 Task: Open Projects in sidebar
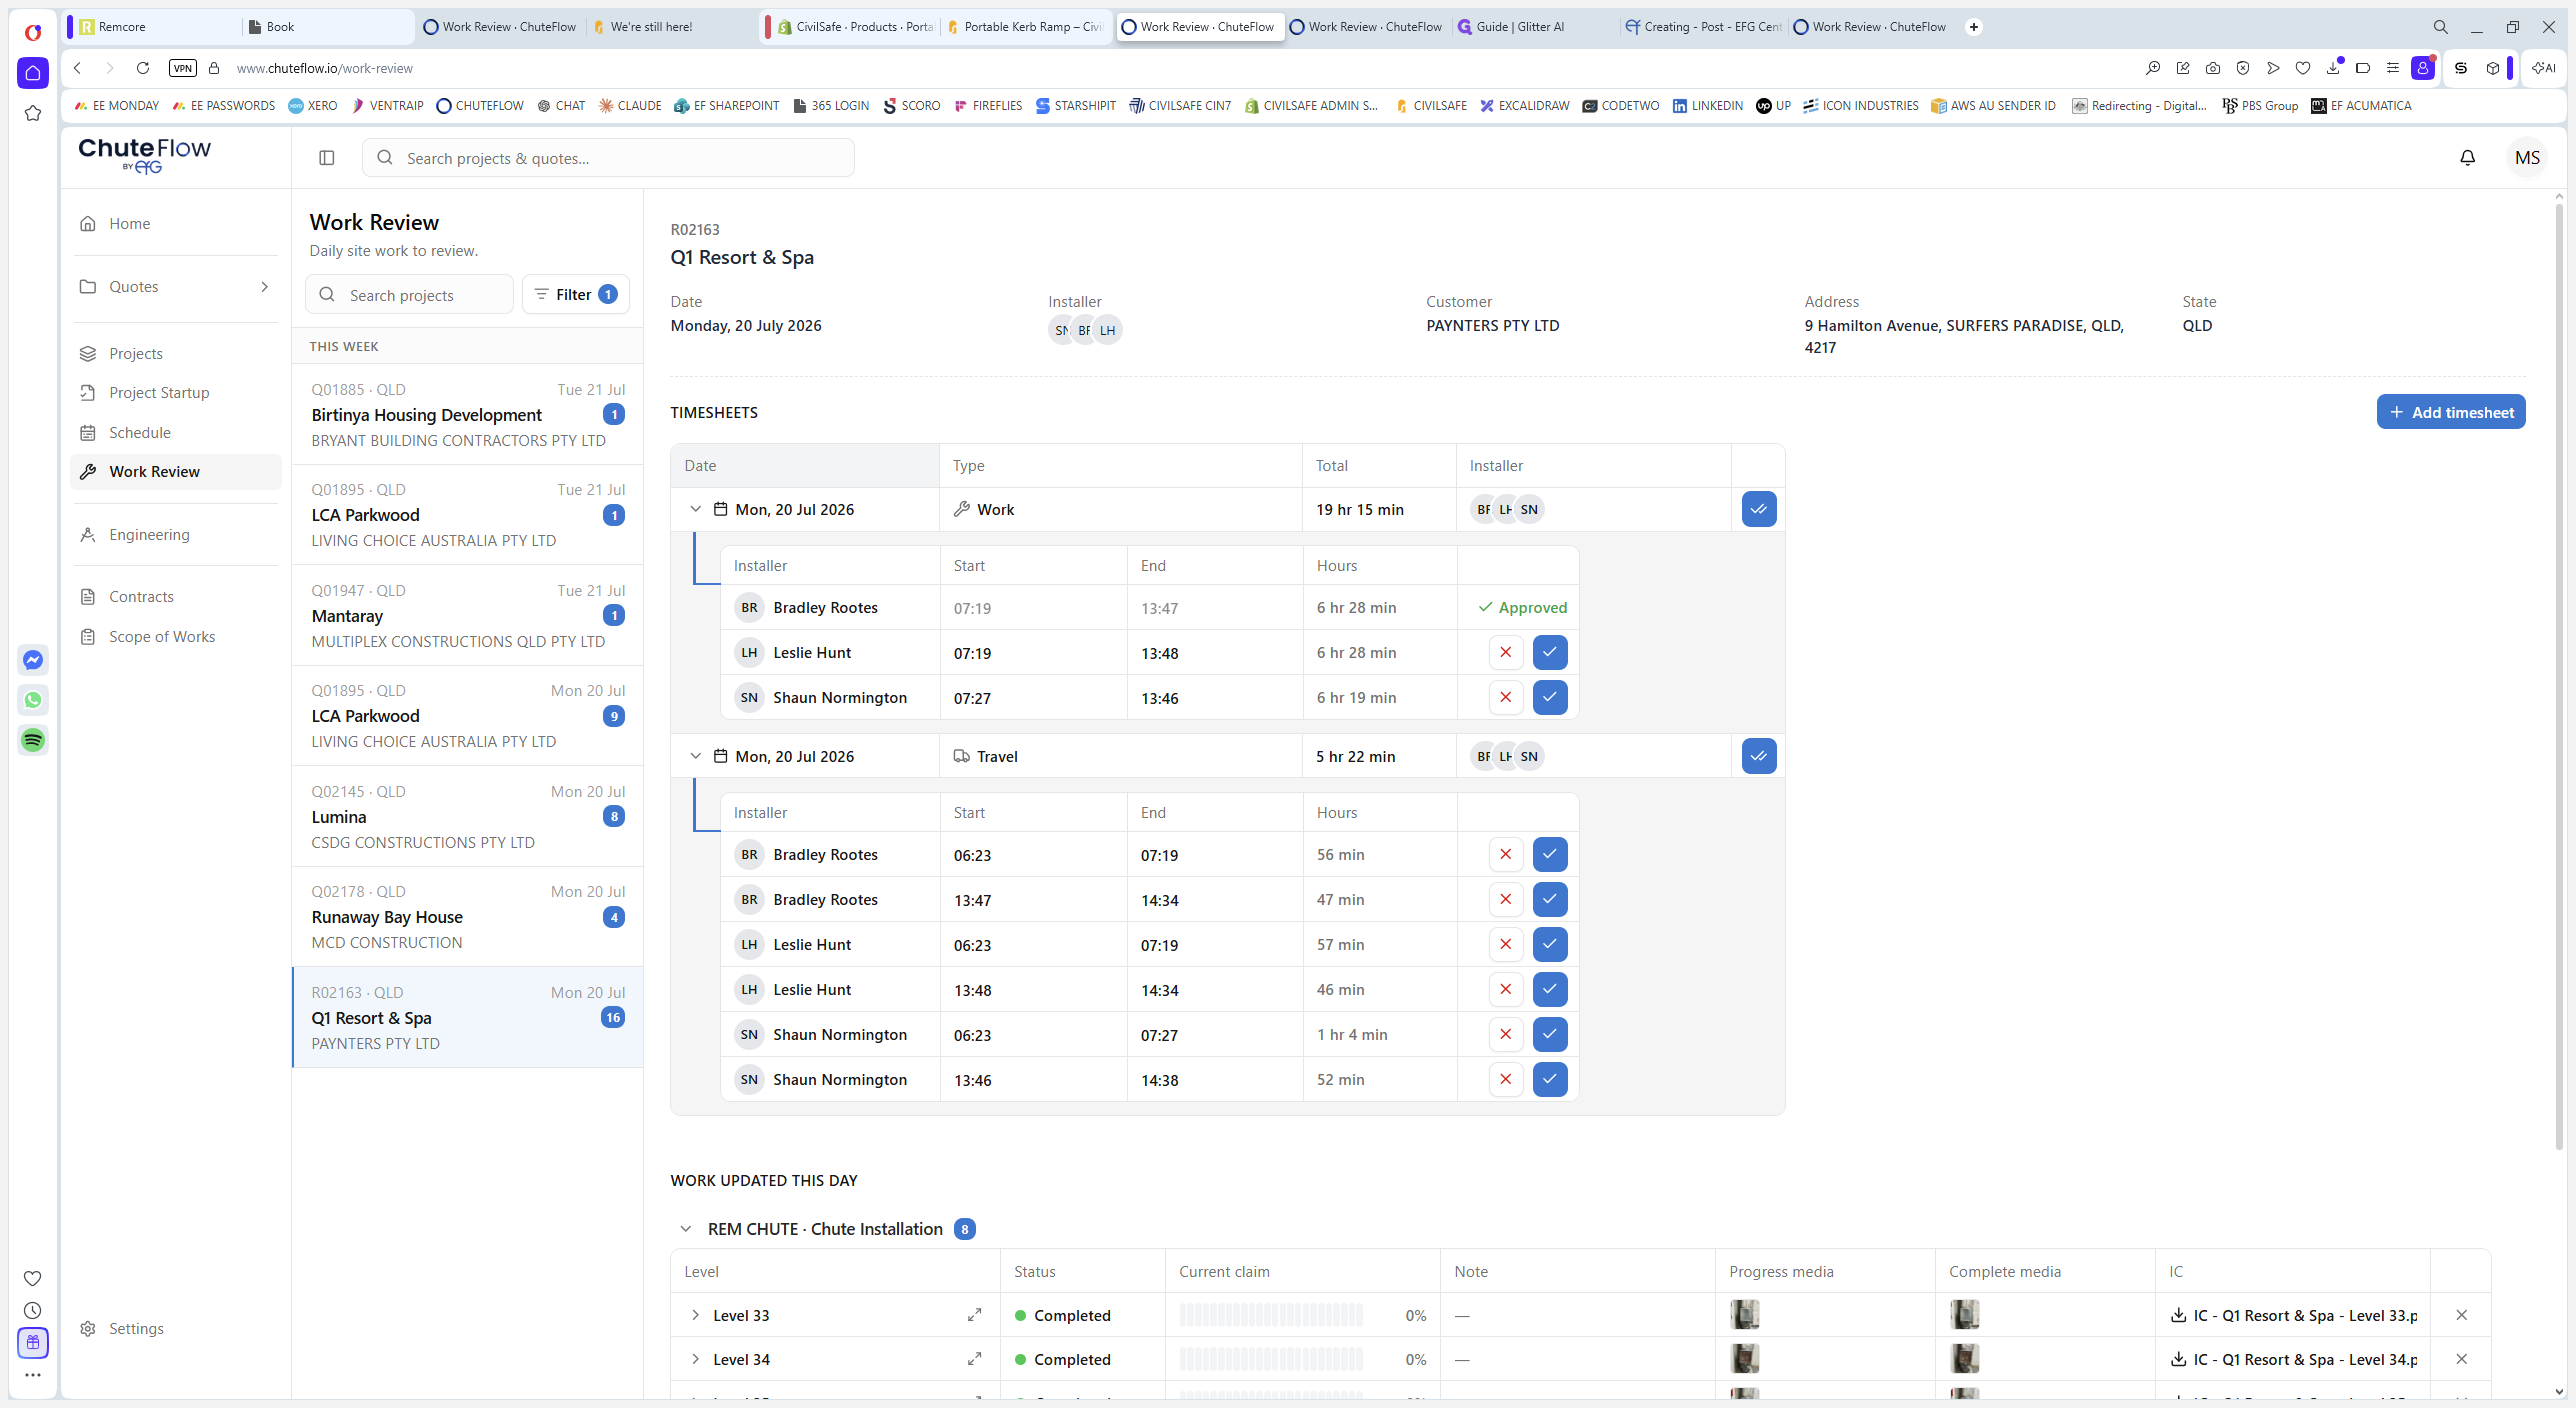[176, 353]
